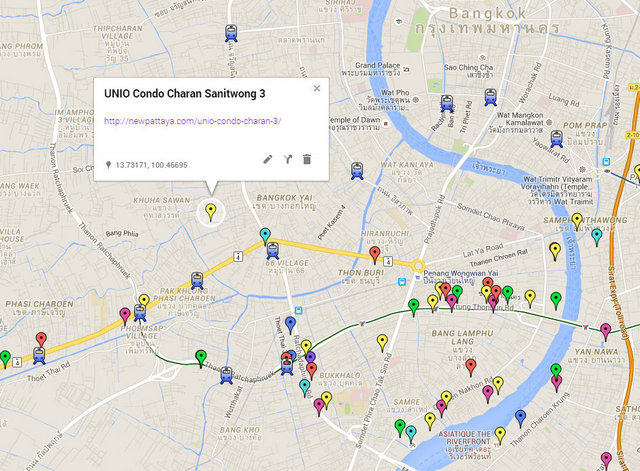This screenshot has height=471, width=640.
Task: Select train icon at top near Thipcharan Village
Action: pyautogui.click(x=231, y=33)
